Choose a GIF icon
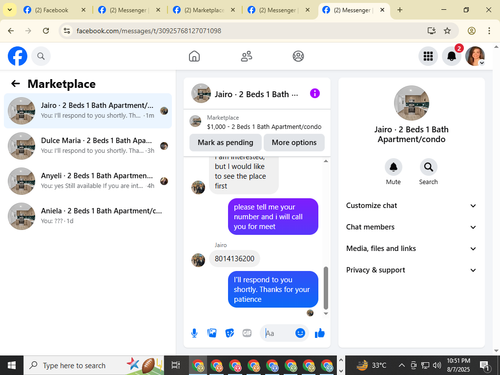 (x=247, y=333)
